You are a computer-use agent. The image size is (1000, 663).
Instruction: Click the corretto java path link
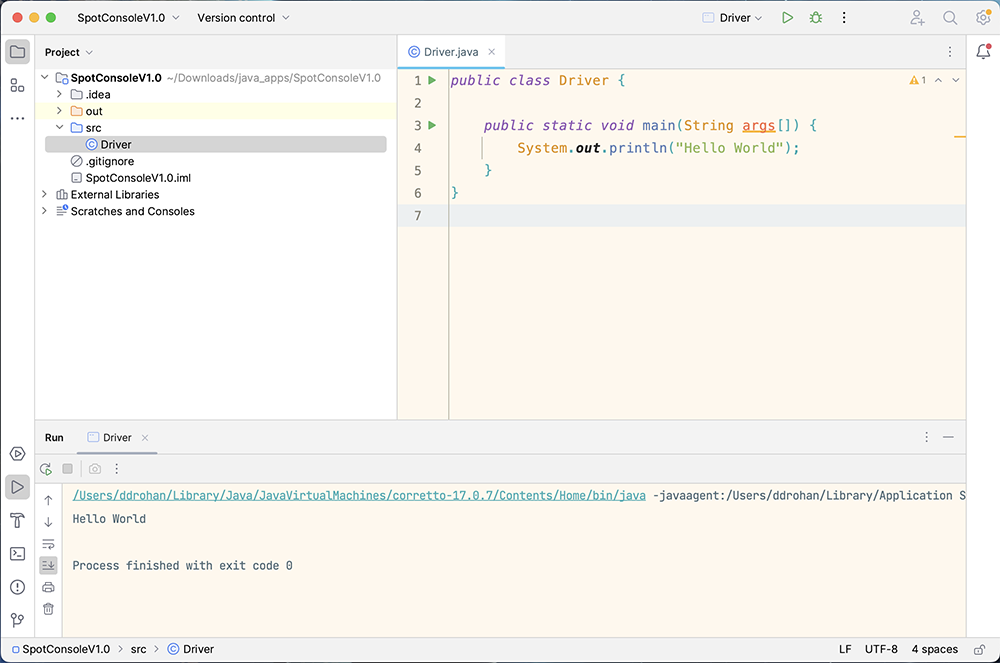point(359,495)
